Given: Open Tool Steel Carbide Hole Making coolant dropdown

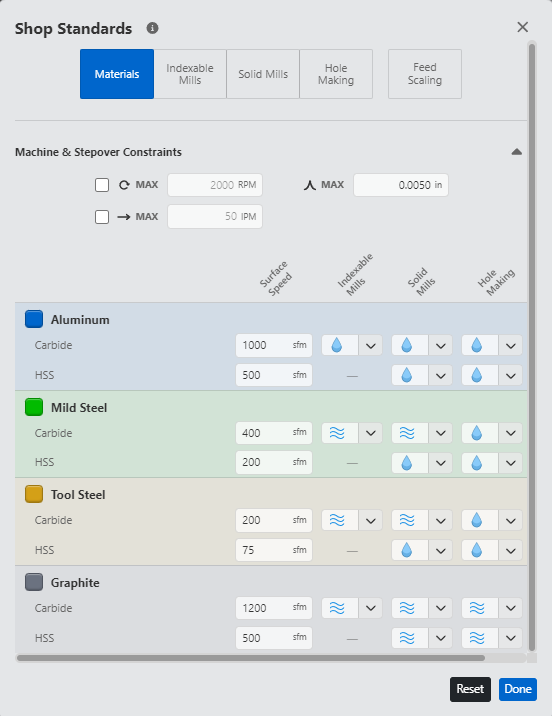Looking at the screenshot, I should click(x=510, y=521).
